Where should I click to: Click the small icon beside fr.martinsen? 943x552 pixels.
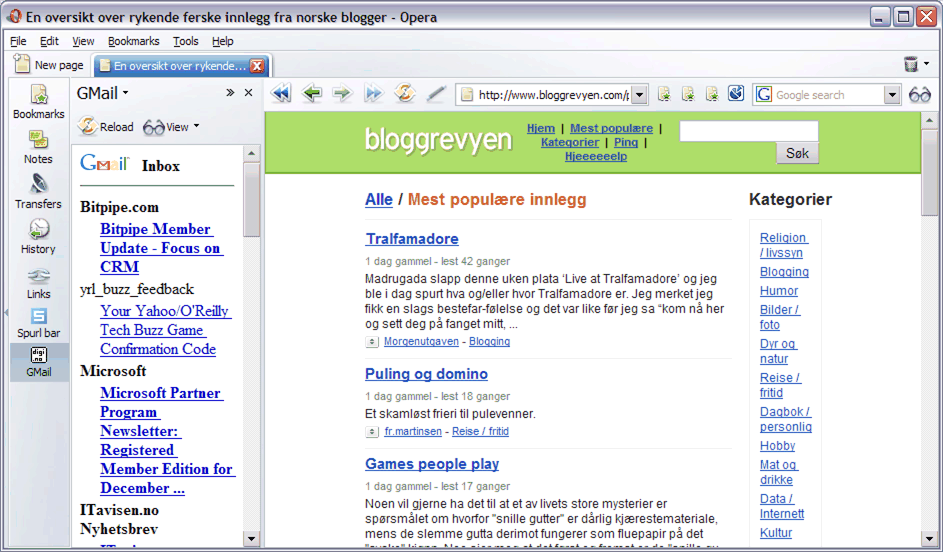pyautogui.click(x=372, y=432)
